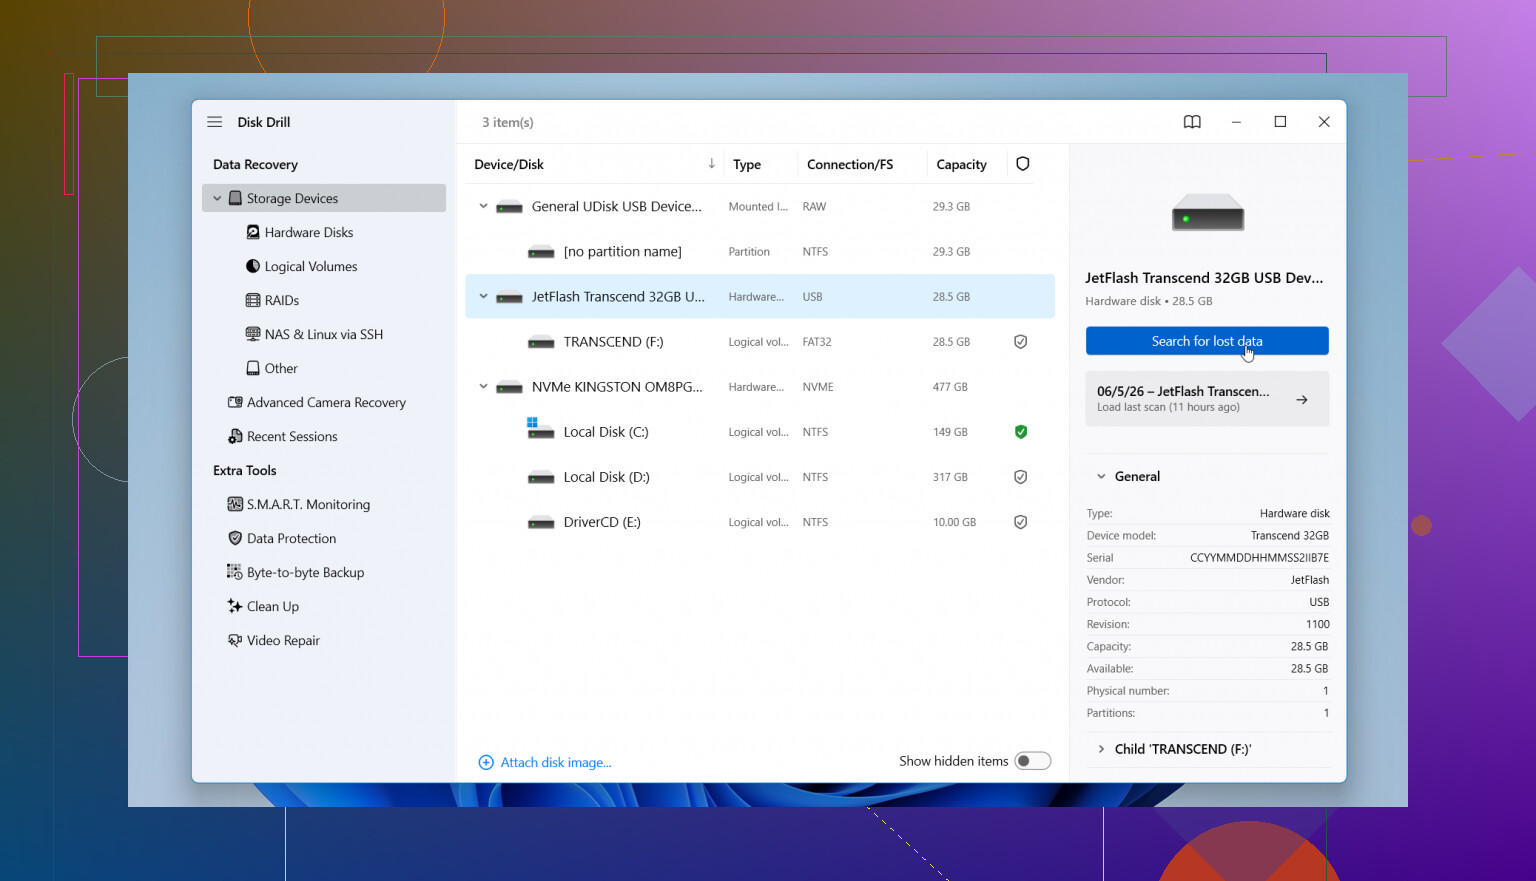Click the shield column header icon
This screenshot has height=881, width=1536.
(x=1022, y=164)
